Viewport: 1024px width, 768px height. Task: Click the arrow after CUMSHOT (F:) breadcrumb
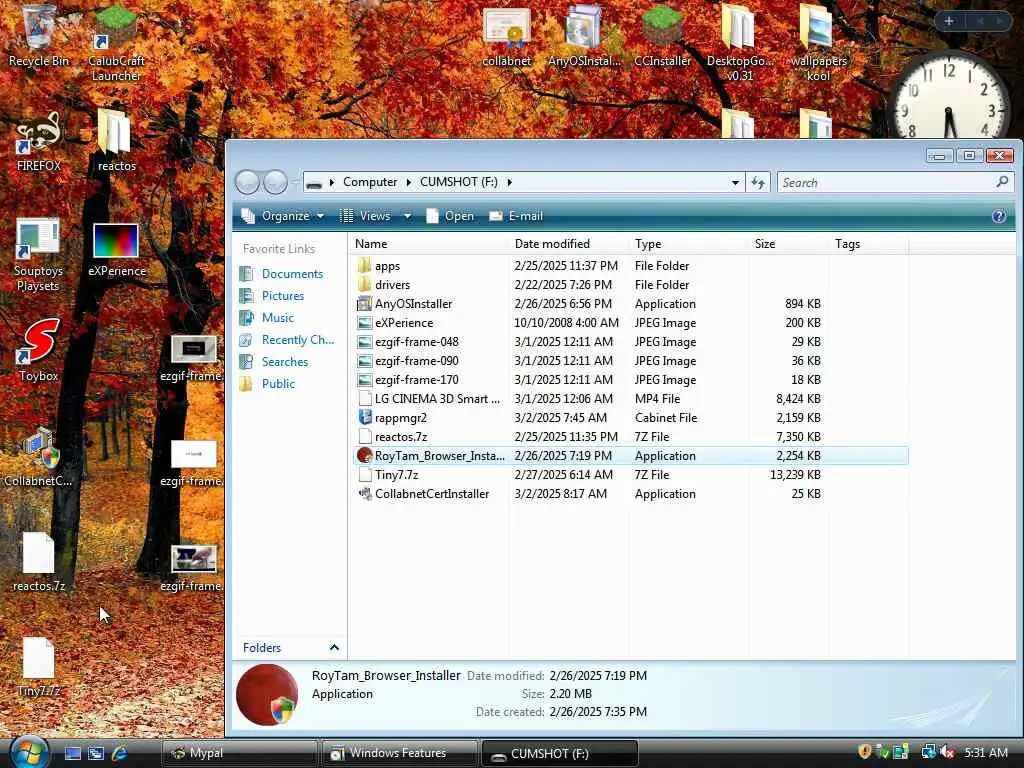(x=509, y=182)
